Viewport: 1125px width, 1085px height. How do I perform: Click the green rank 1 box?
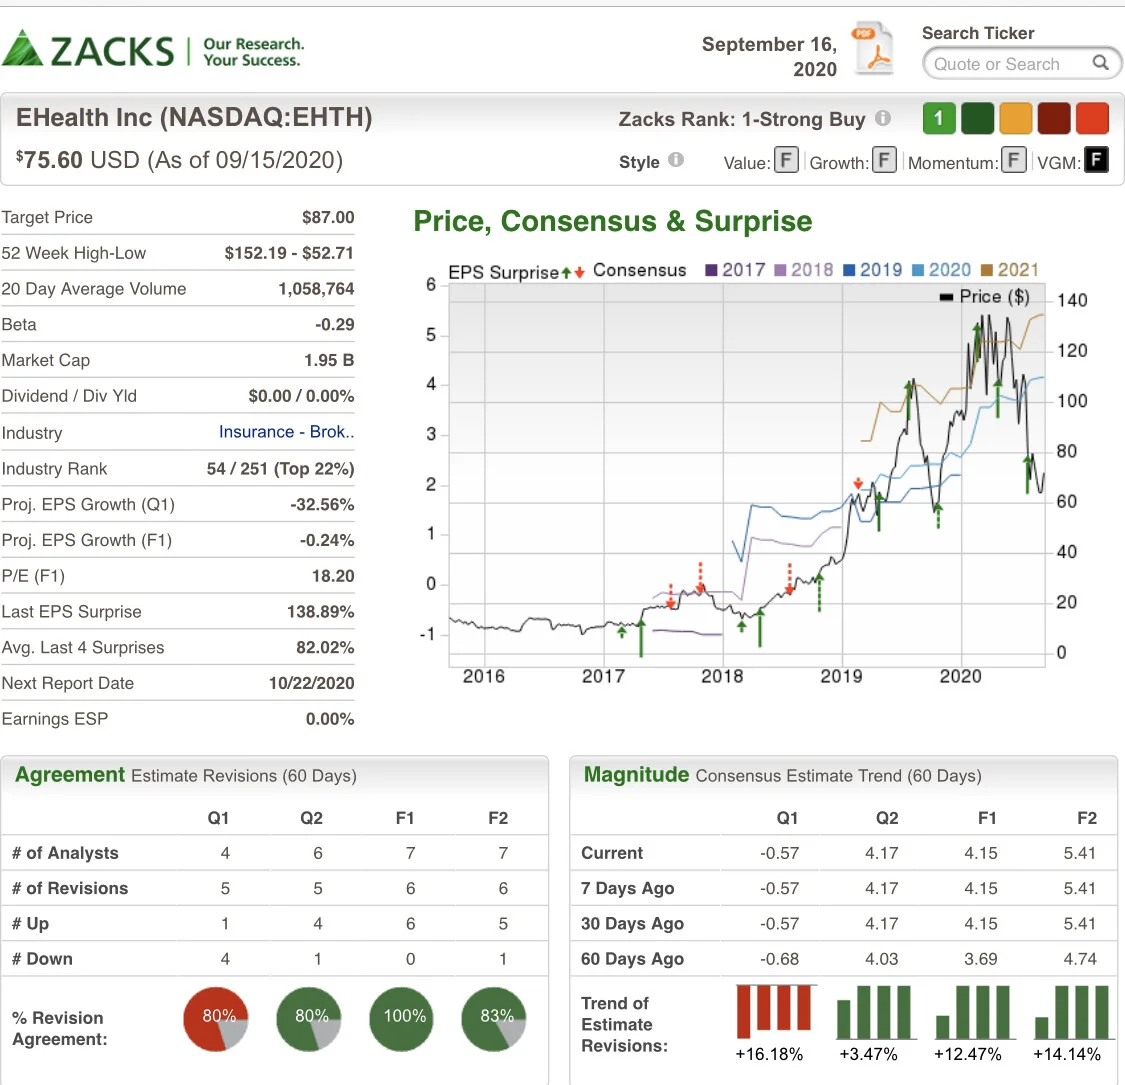tap(939, 118)
